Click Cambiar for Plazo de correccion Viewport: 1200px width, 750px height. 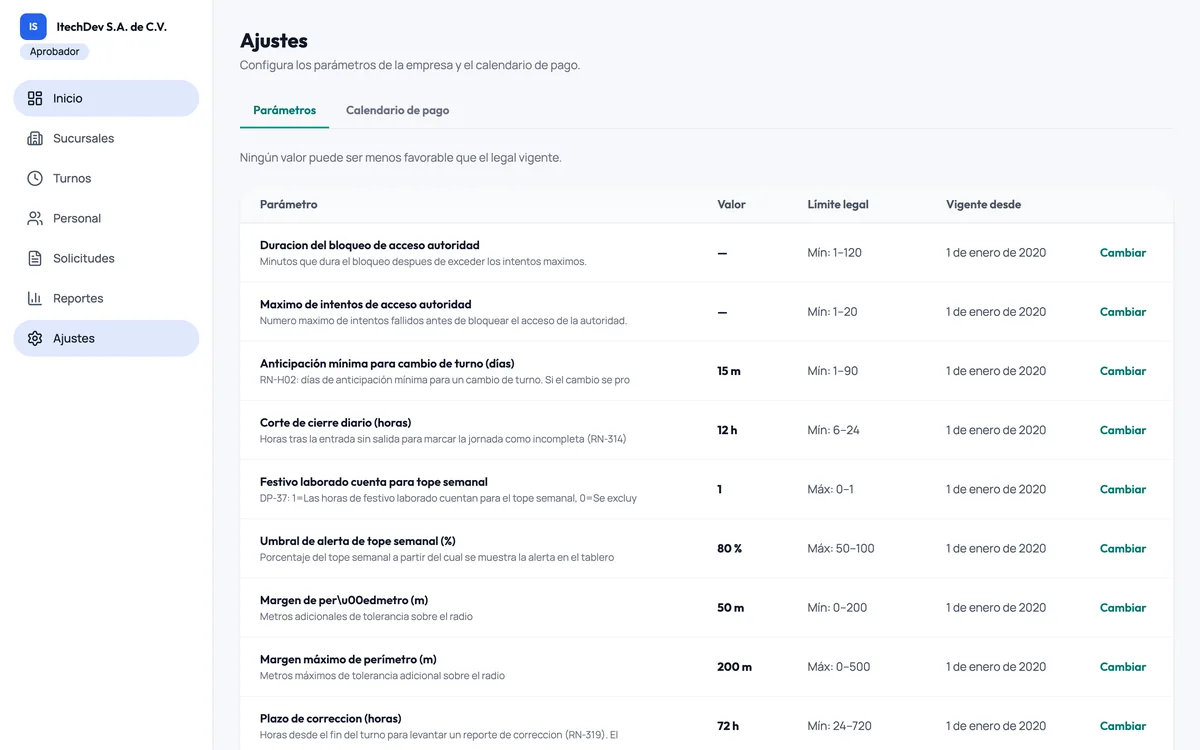tap(1123, 726)
